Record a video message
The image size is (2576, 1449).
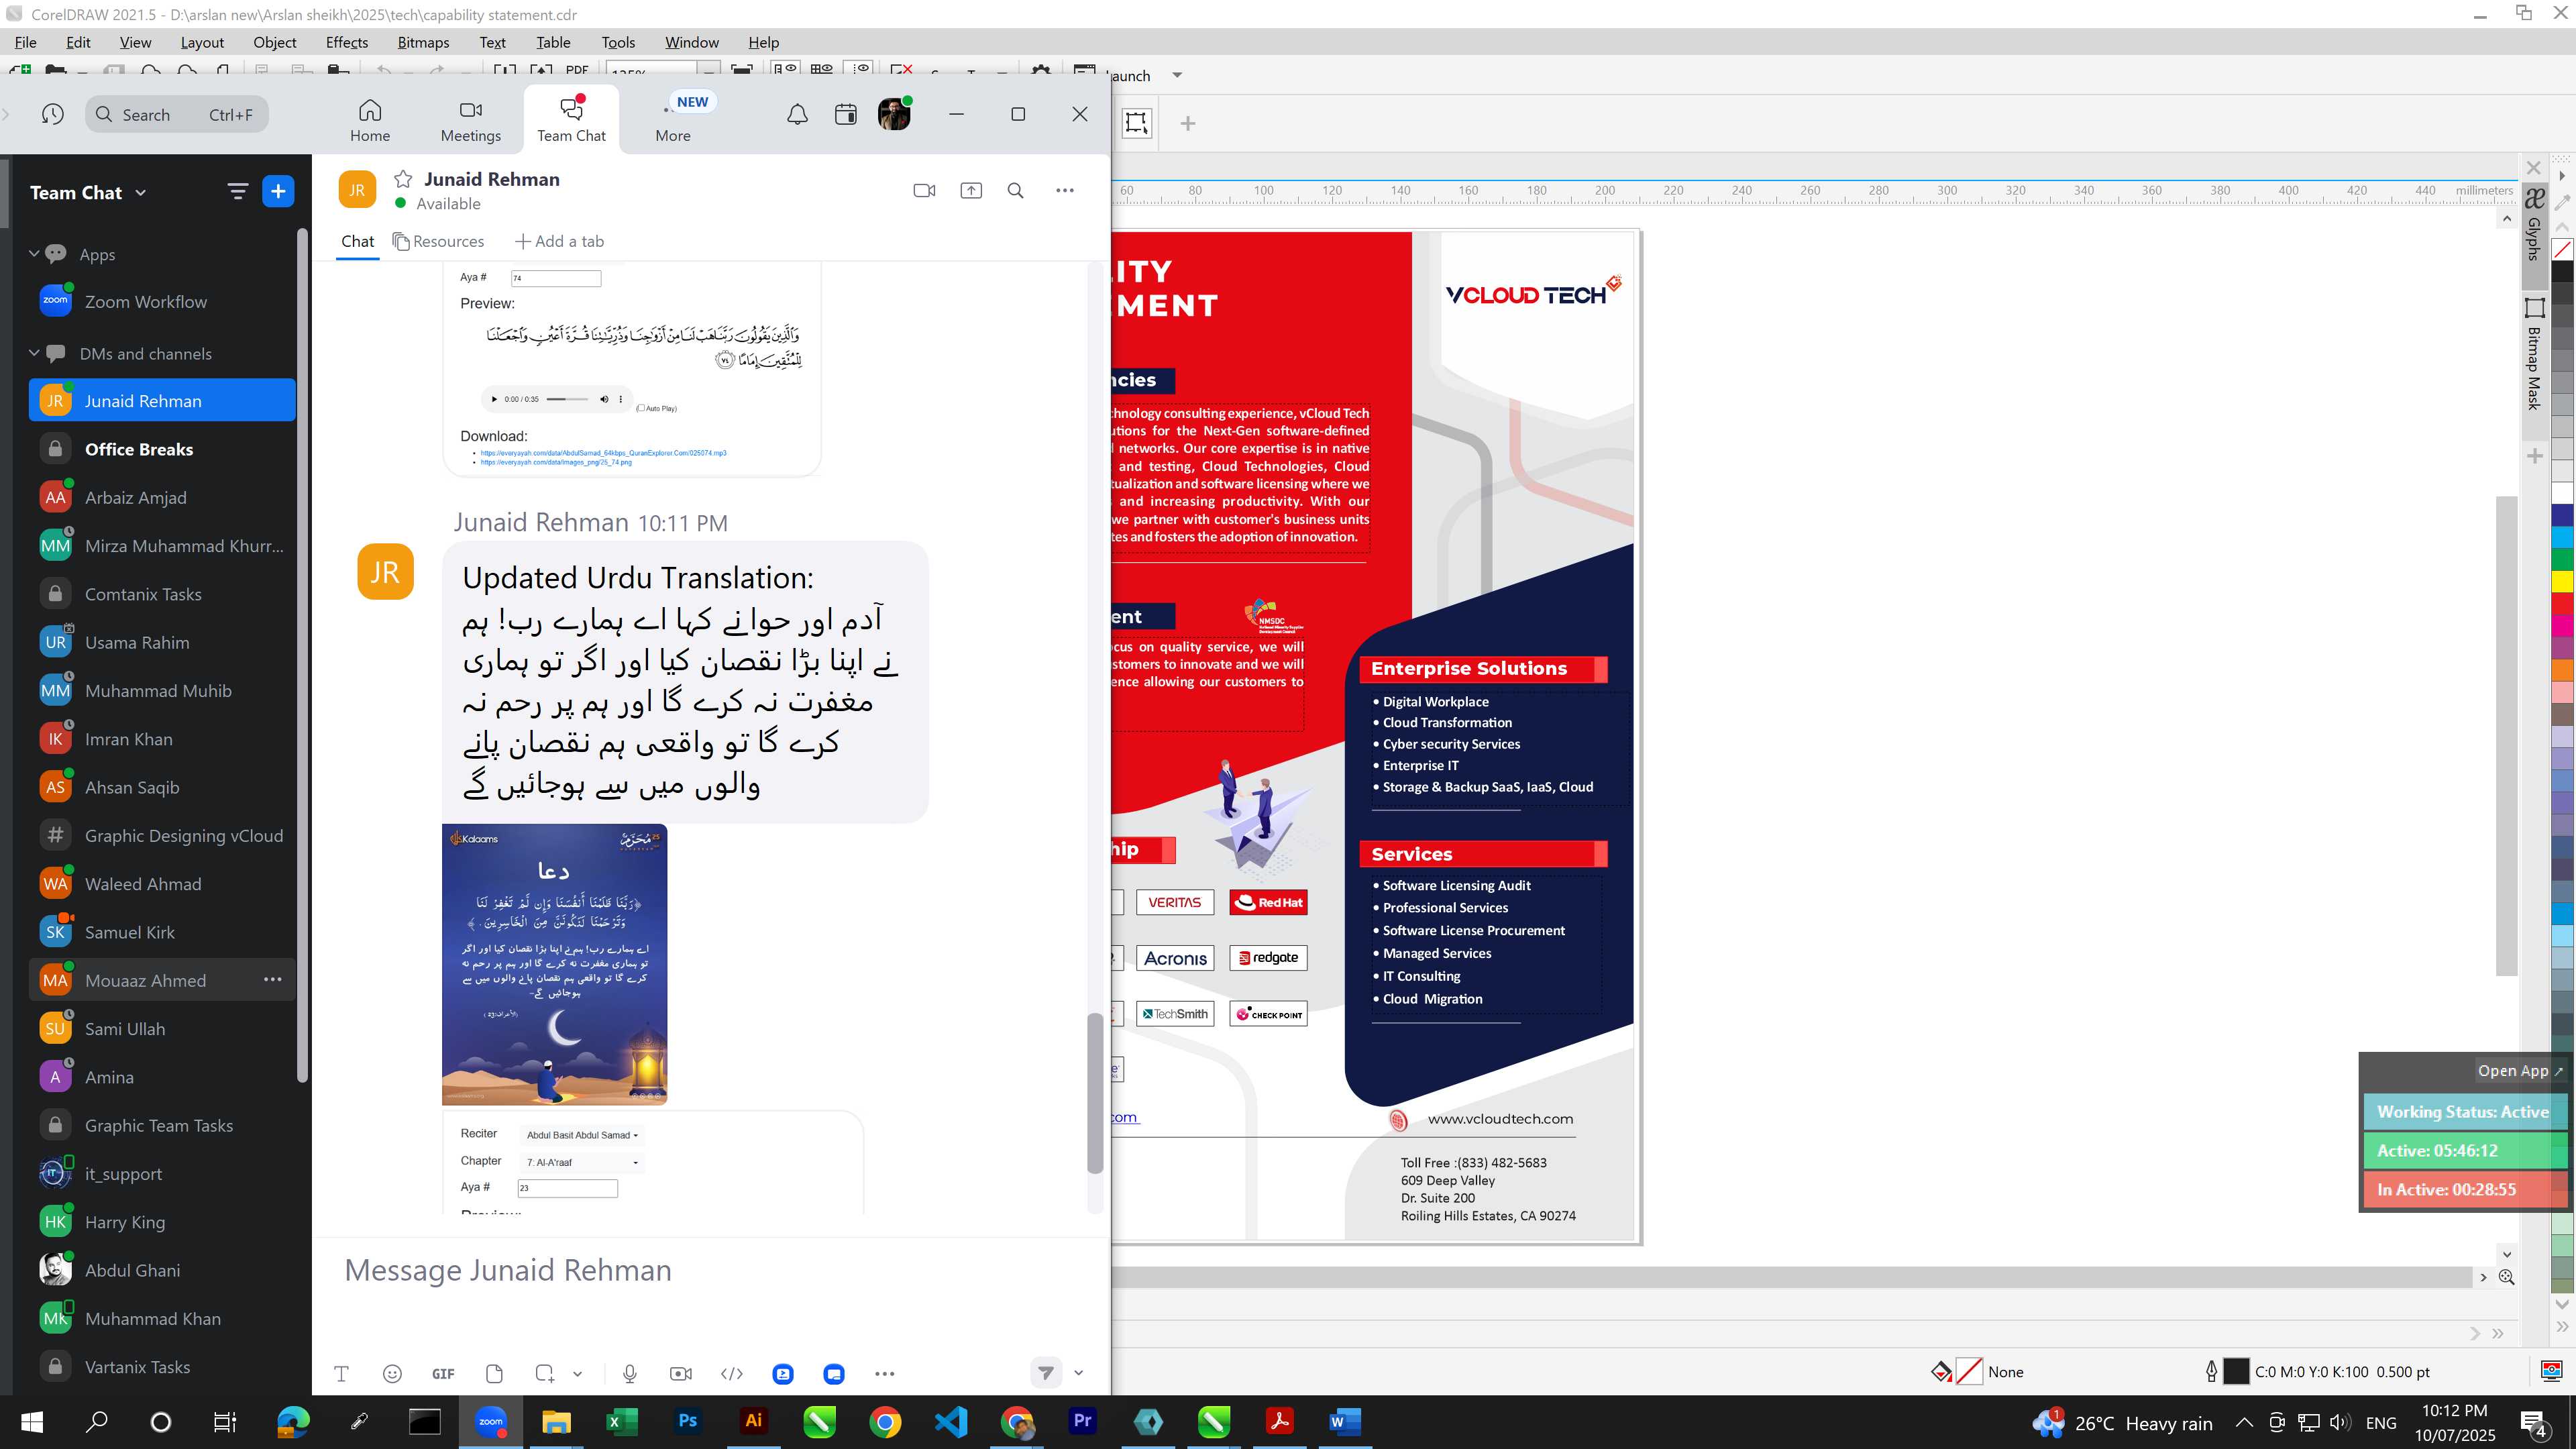click(681, 1373)
